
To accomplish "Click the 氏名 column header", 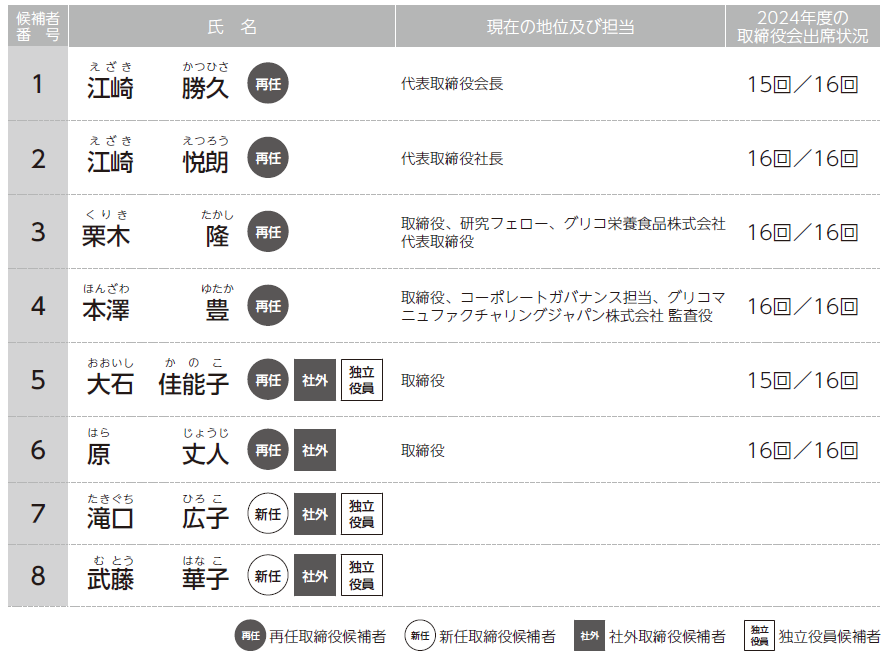I will pos(232,27).
